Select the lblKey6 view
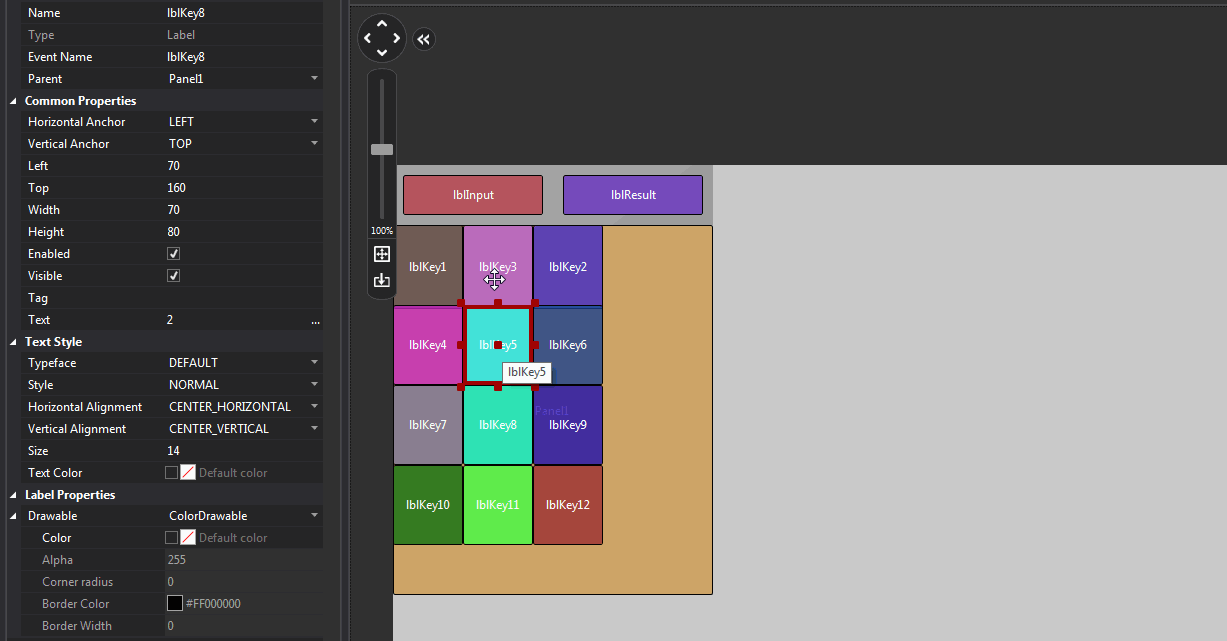This screenshot has height=641, width=1227. pos(568,345)
